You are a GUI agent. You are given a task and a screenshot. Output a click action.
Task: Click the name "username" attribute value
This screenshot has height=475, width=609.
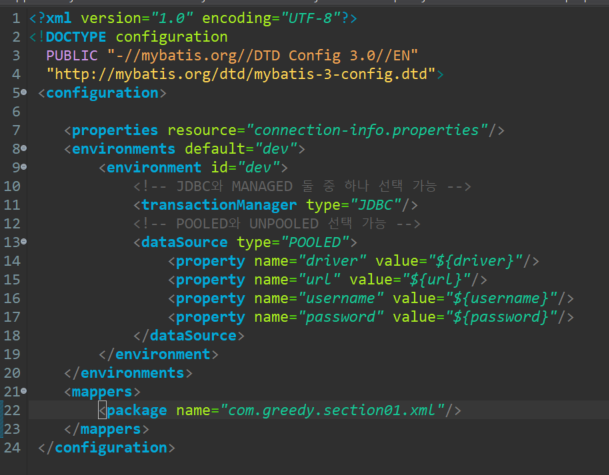341,298
